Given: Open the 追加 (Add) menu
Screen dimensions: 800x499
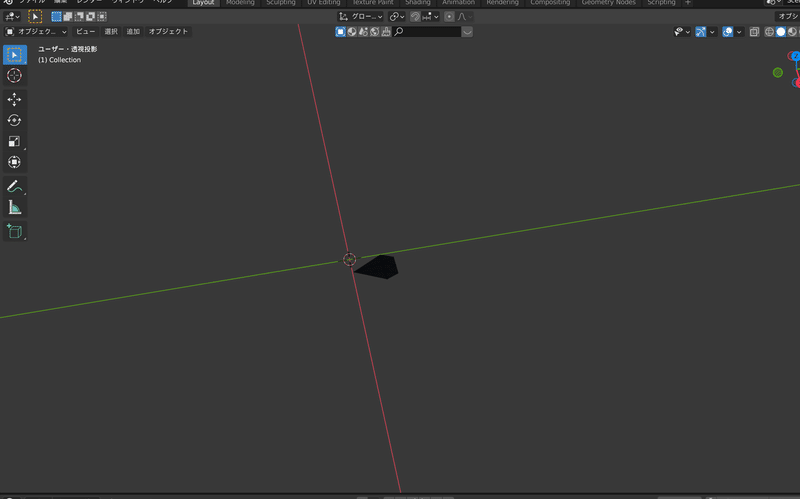Looking at the screenshot, I should 133,32.
